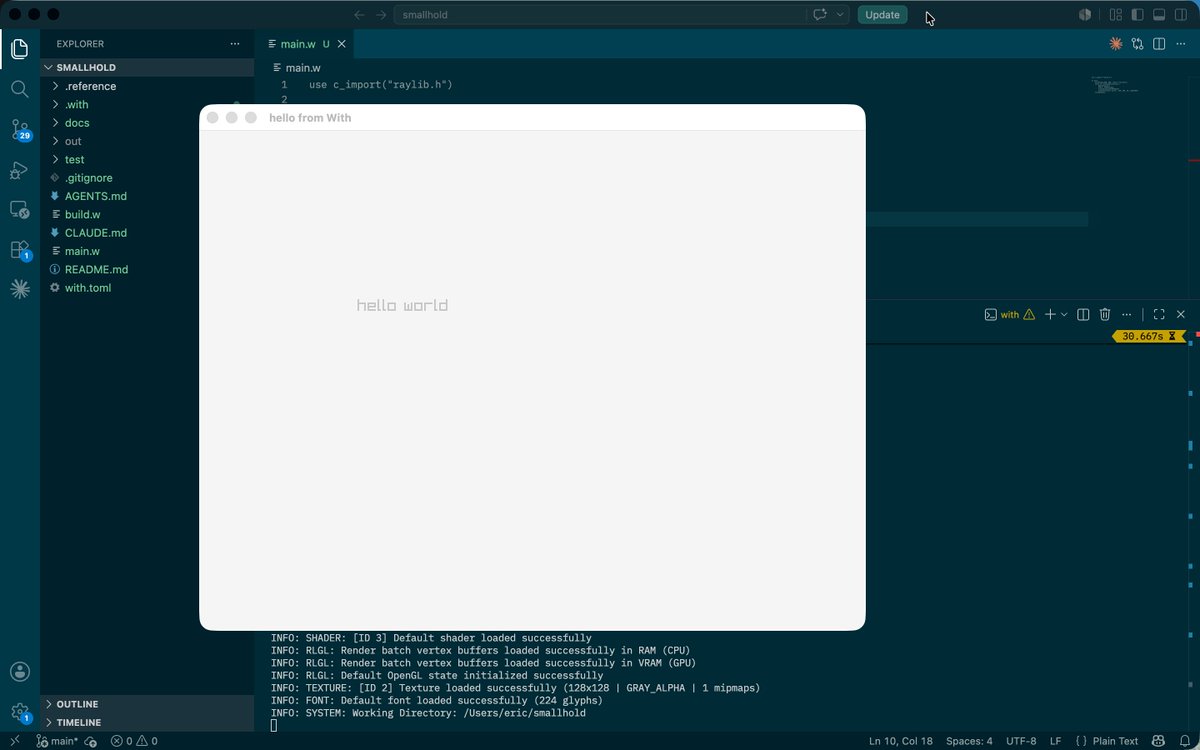Screen dimensions: 1200x750
Task: Toggle the bottom panel visibility
Action: (1160, 15)
